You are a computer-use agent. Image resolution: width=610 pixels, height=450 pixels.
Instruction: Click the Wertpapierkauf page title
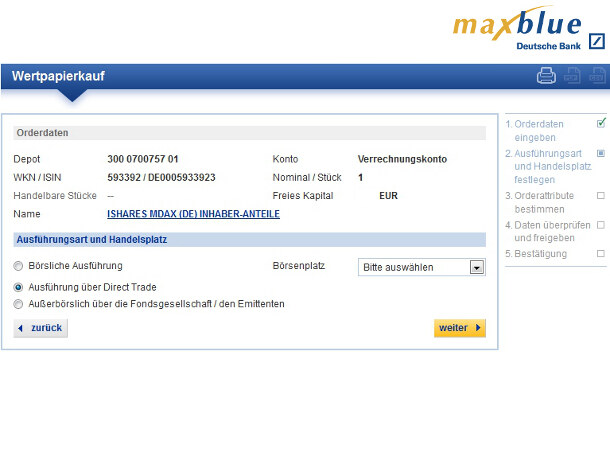(58, 76)
